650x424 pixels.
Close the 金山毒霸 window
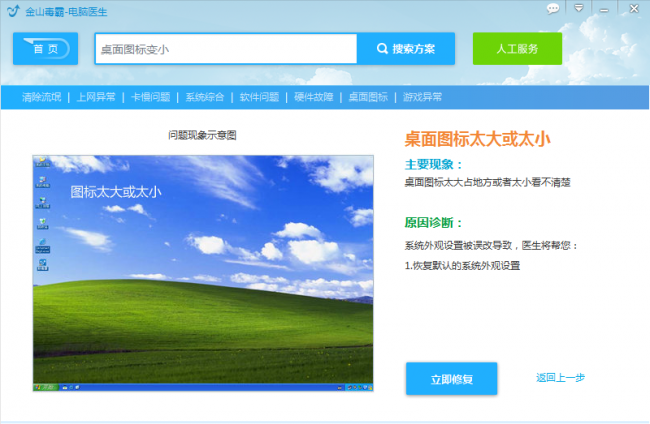pyautogui.click(x=634, y=8)
